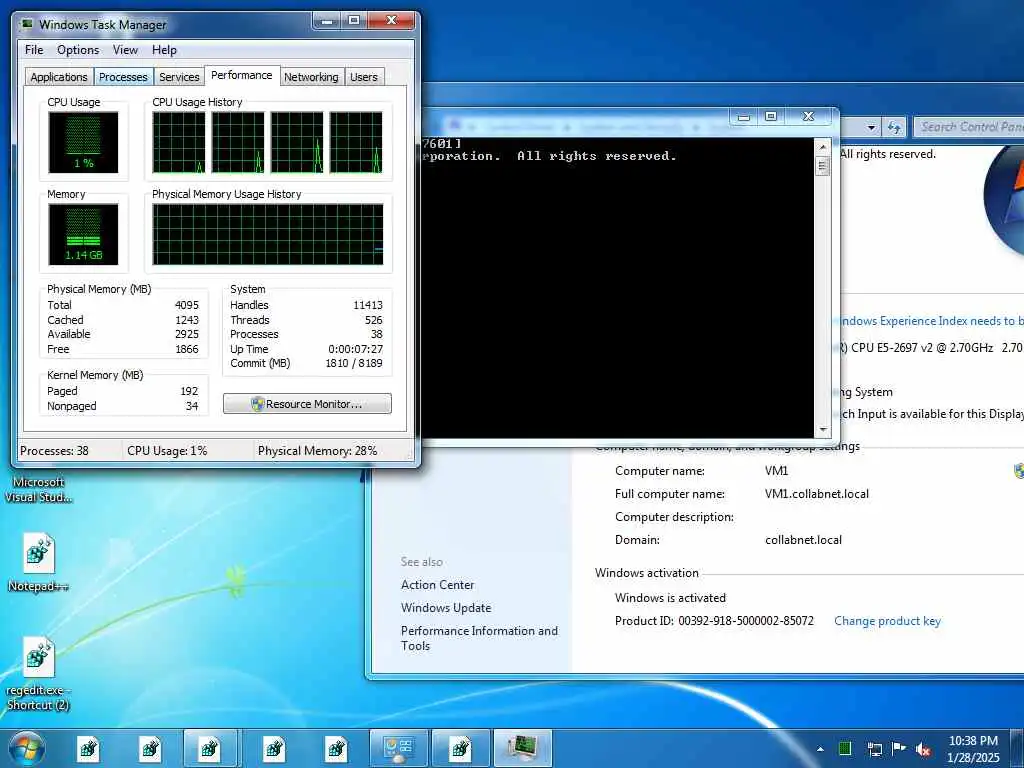Viewport: 1024px width, 768px height.
Task: Click the Handles count 11413
Action: pyautogui.click(x=368, y=305)
